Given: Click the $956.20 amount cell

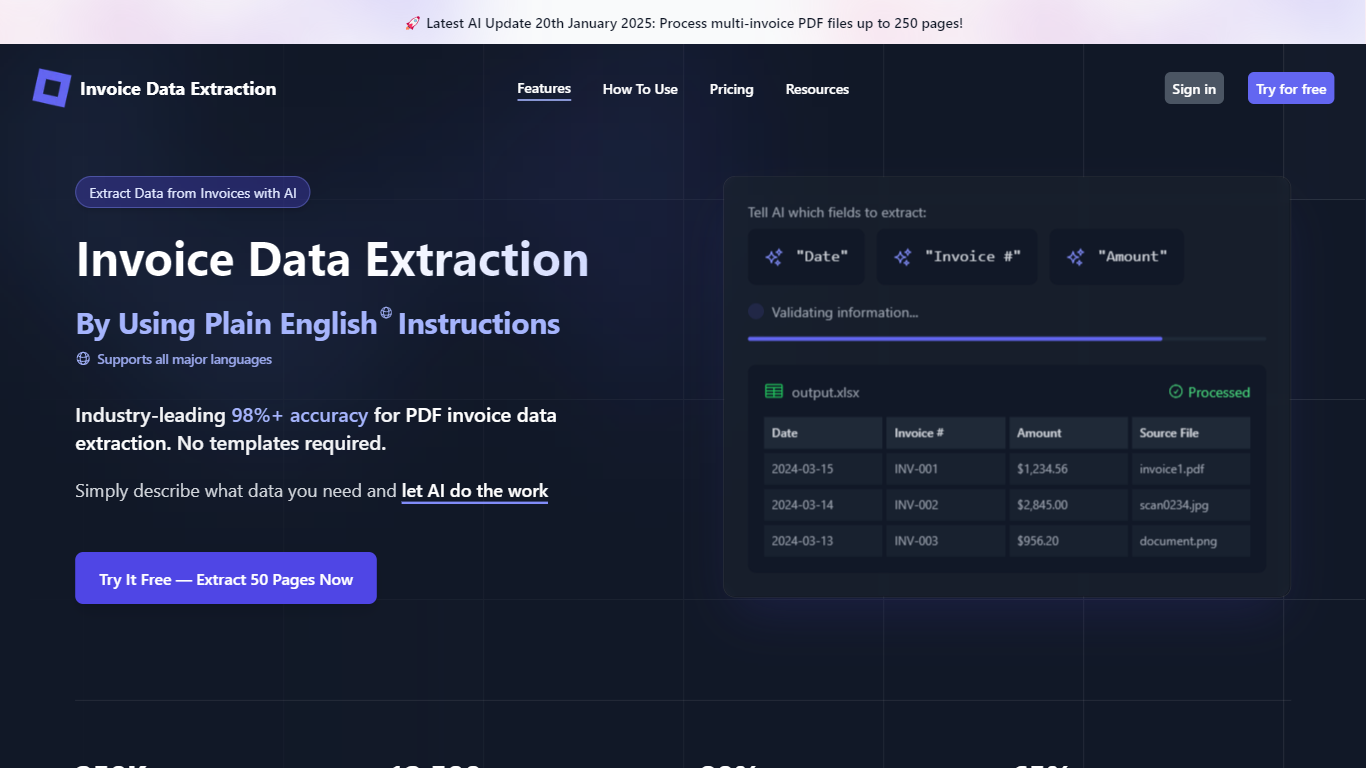Looking at the screenshot, I should click(1068, 541).
